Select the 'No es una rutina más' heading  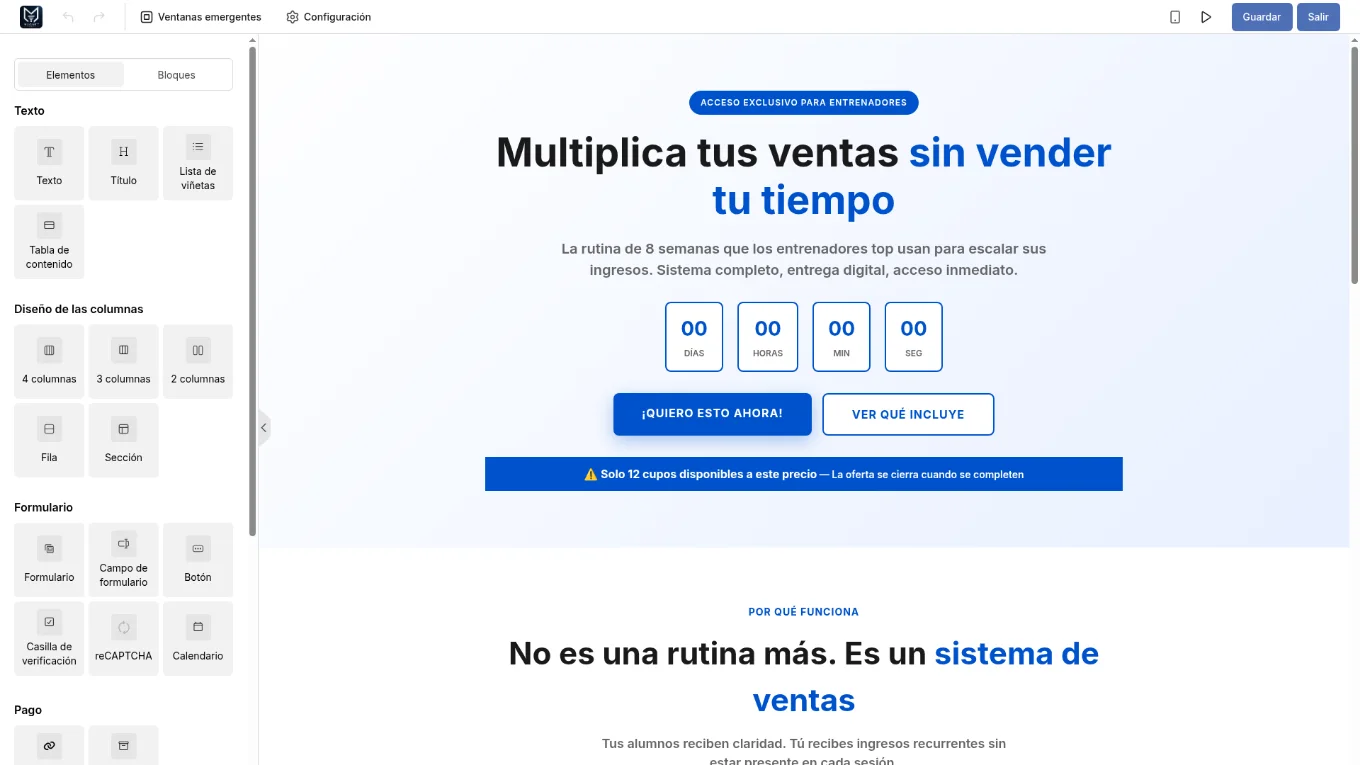804,677
